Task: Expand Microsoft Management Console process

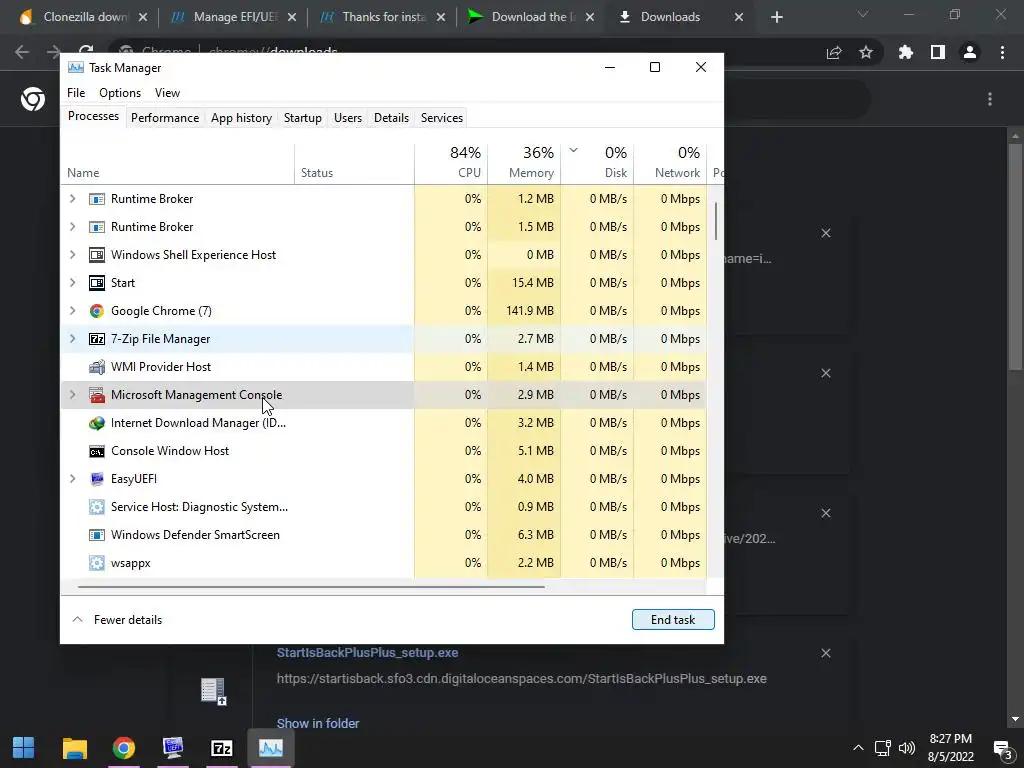Action: (72, 394)
